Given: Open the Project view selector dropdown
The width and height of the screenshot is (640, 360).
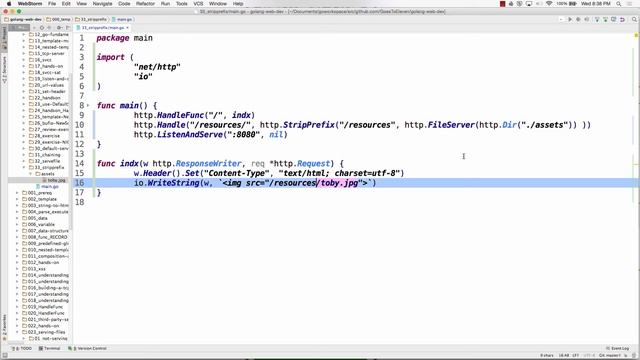Looking at the screenshot, I should pos(19,28).
